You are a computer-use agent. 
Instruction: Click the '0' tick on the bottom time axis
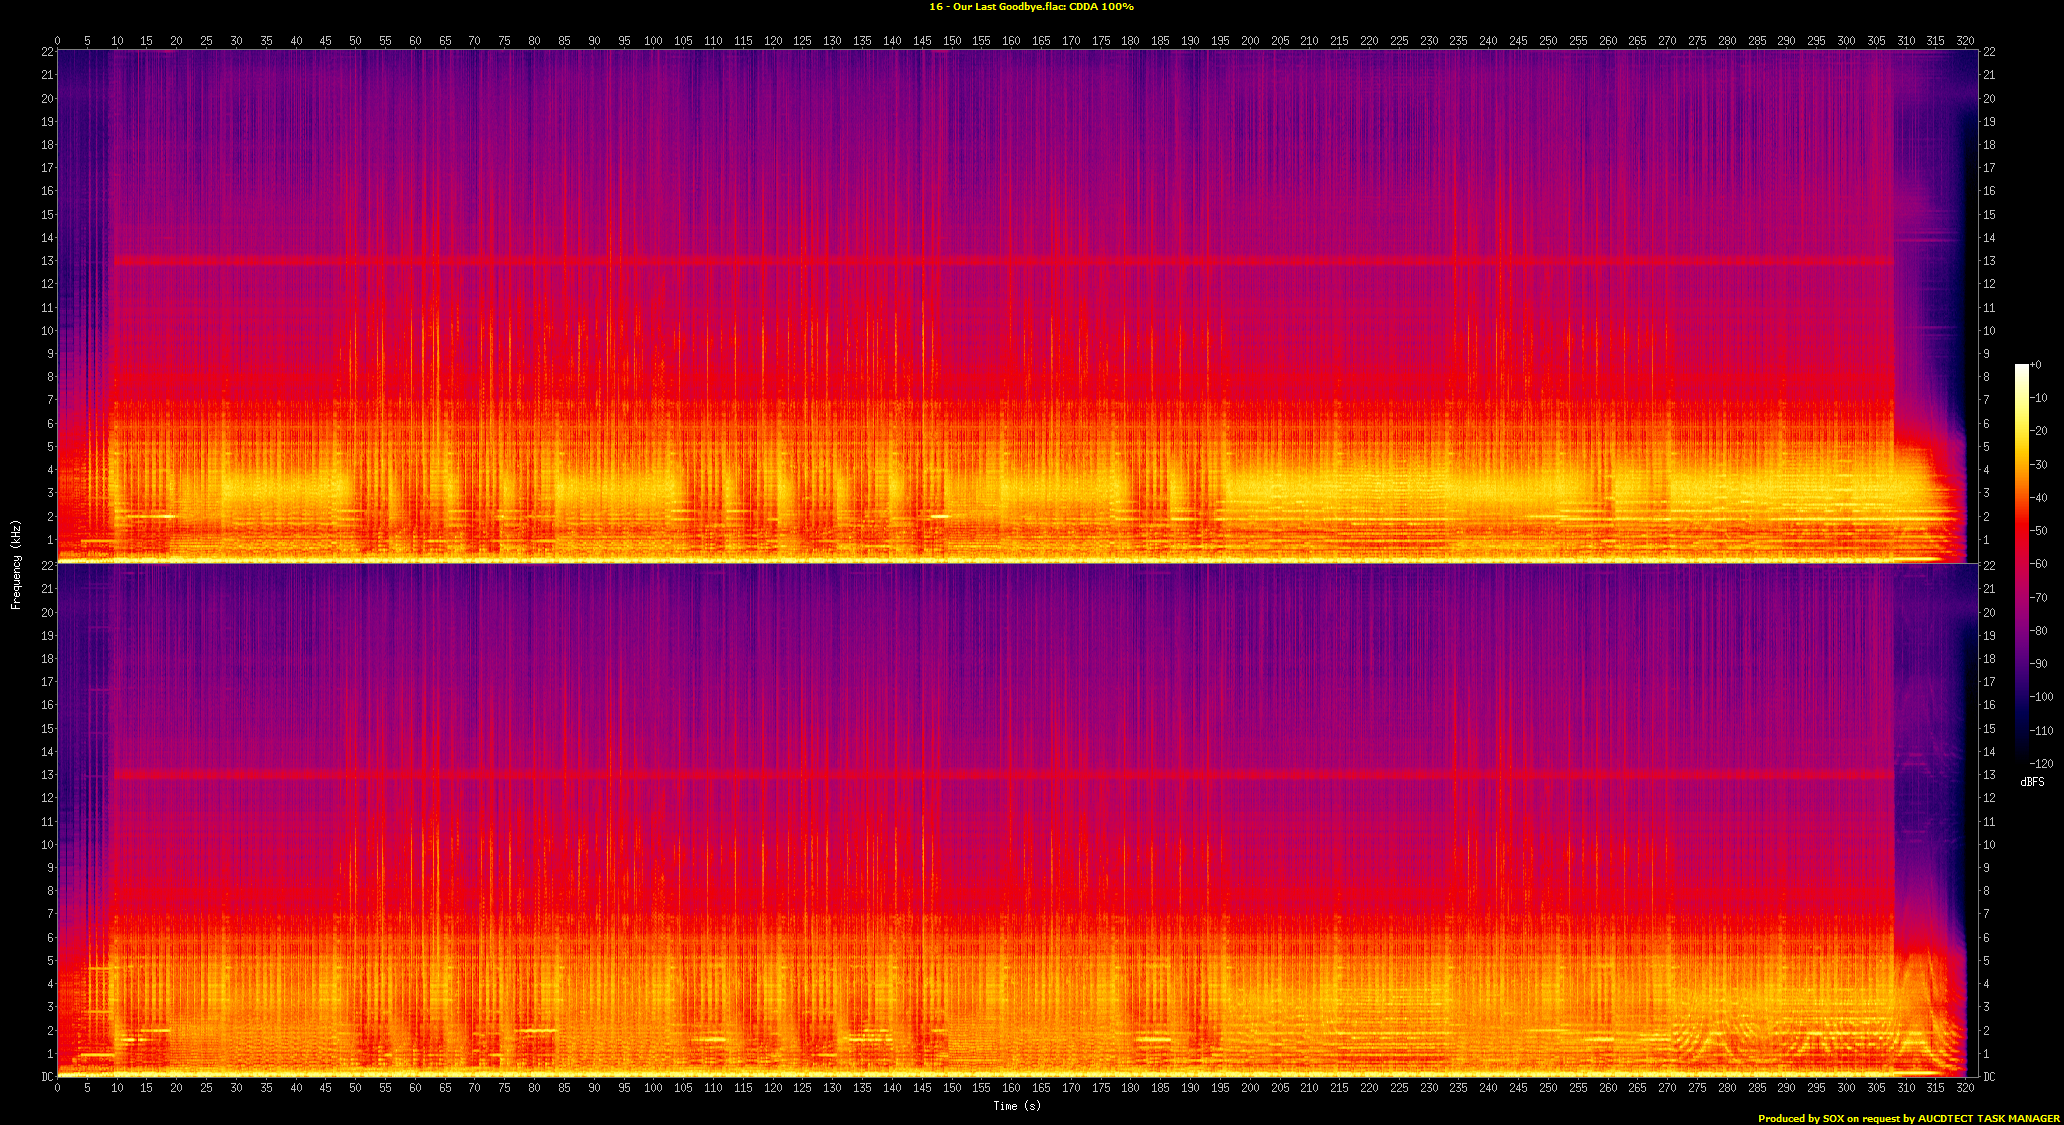(58, 1088)
